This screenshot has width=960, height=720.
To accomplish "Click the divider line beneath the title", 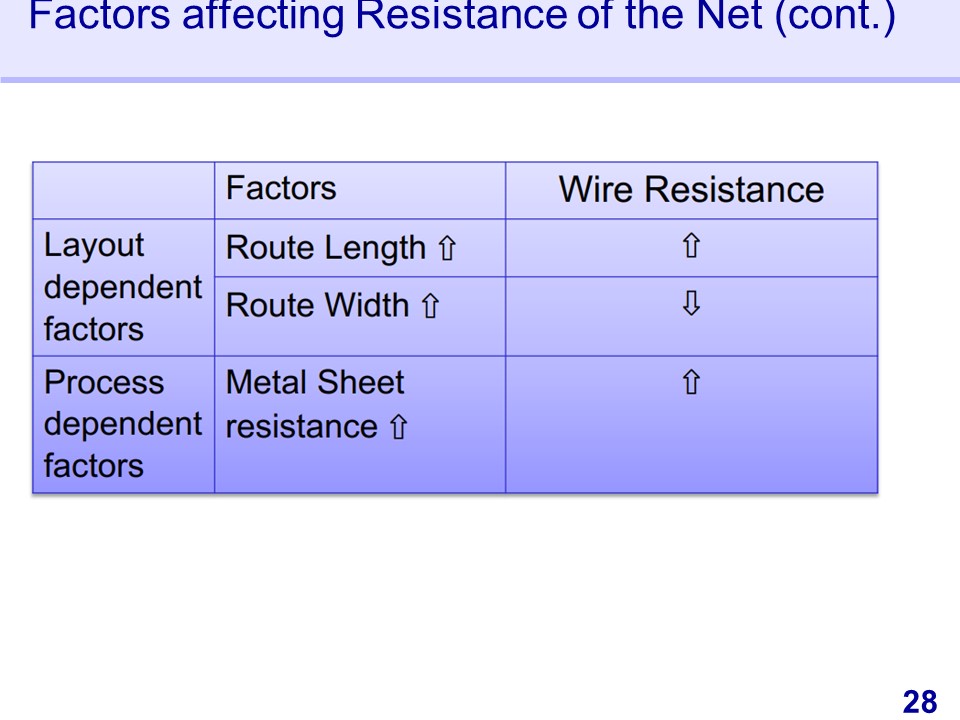I will pyautogui.click(x=480, y=80).
